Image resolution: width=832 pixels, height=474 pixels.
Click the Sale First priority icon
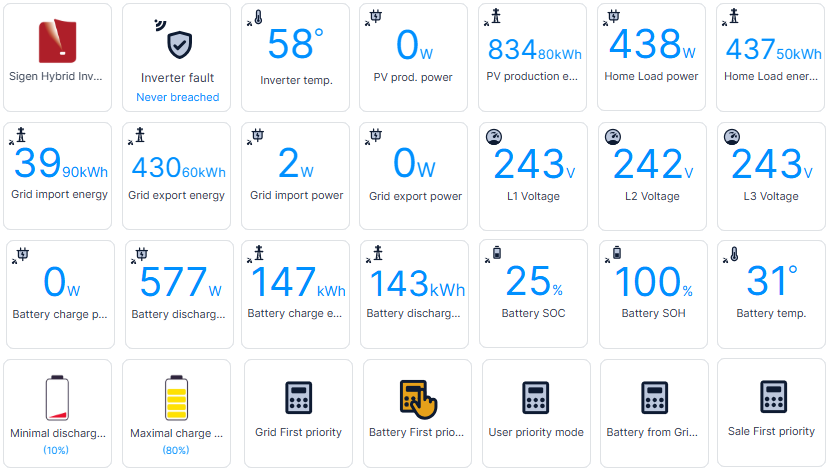pos(771,398)
